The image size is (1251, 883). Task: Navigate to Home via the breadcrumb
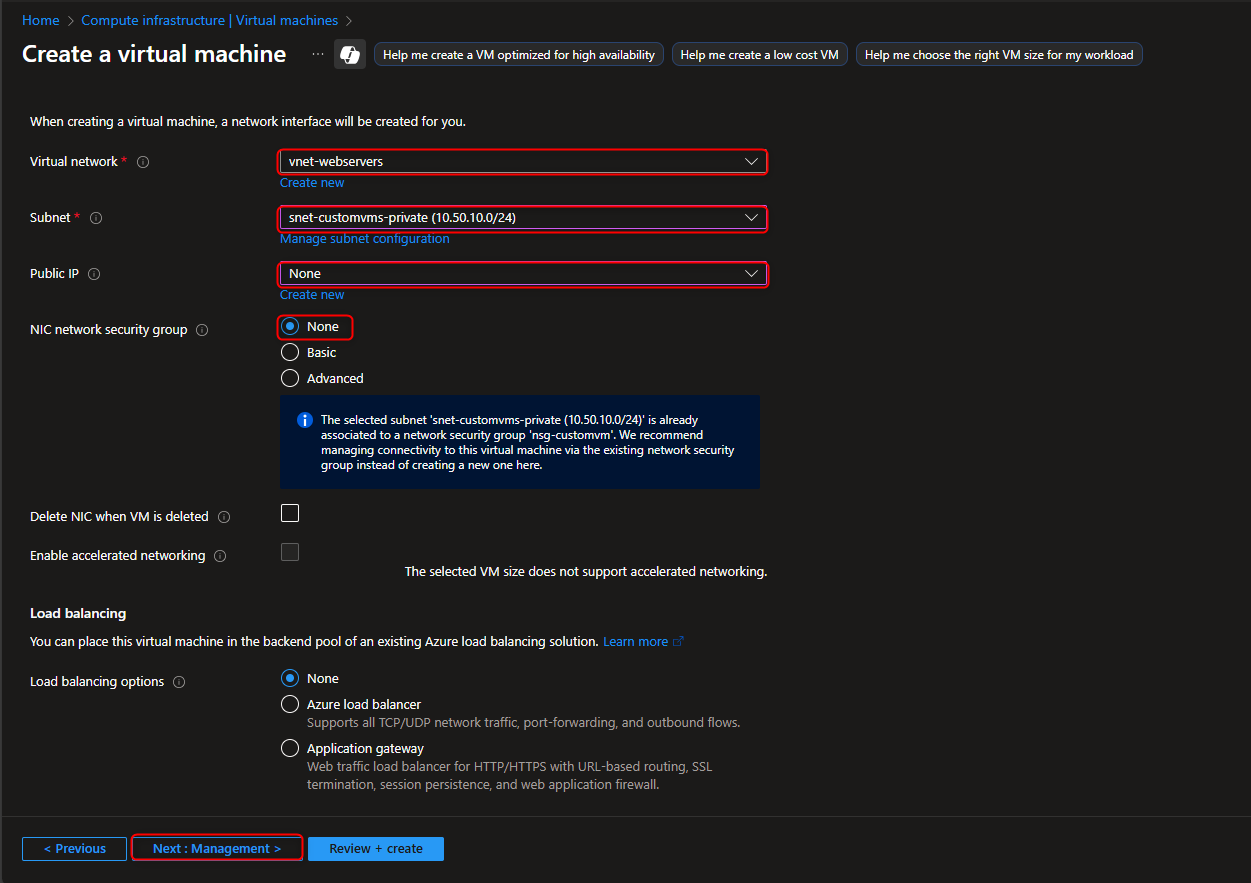[40, 20]
